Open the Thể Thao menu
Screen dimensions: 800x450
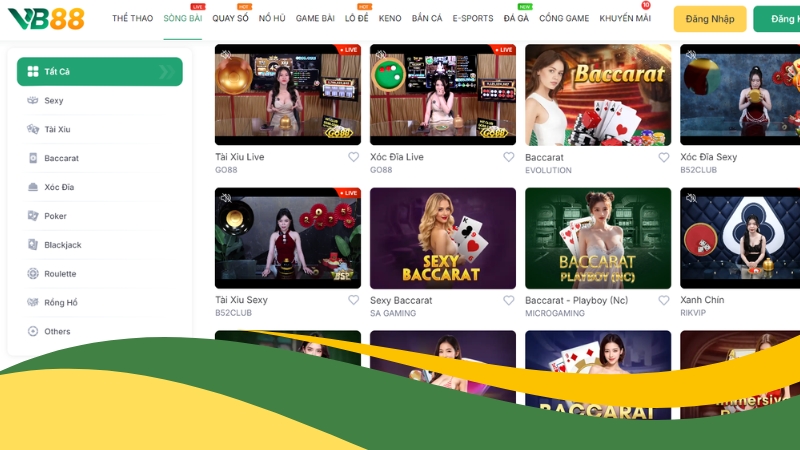coord(132,18)
